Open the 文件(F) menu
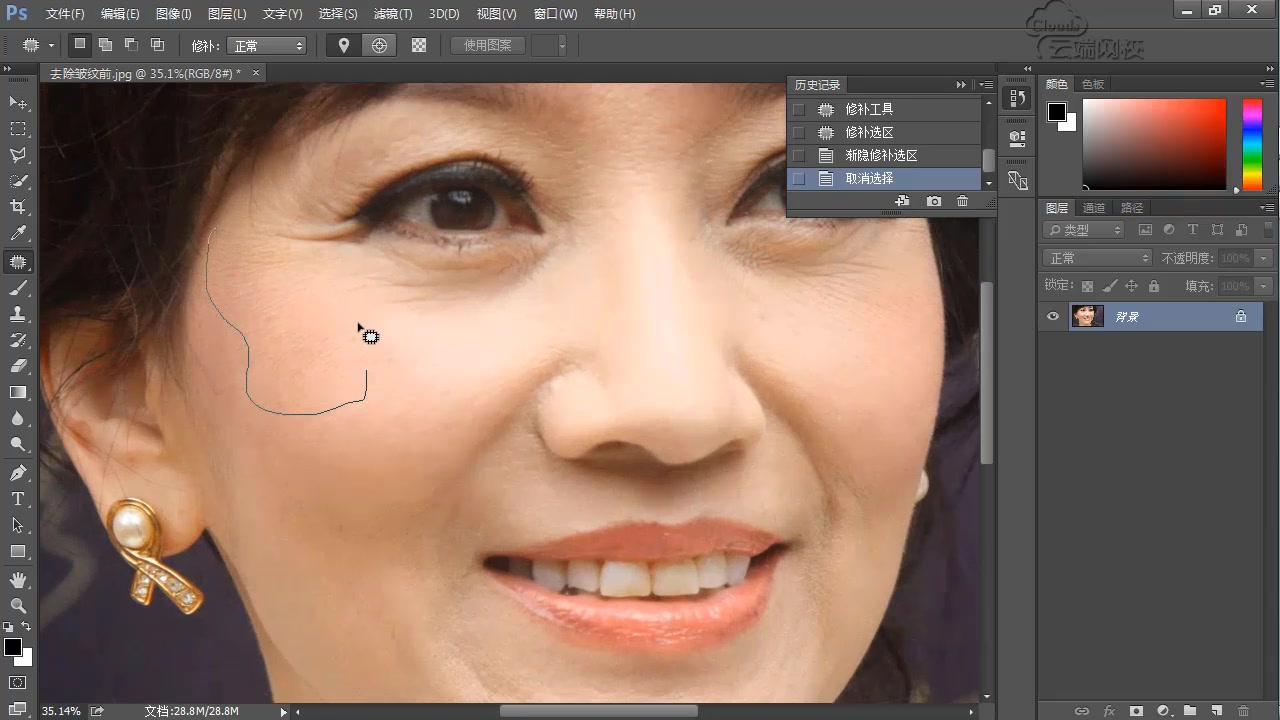Viewport: 1280px width, 720px height. pyautogui.click(x=65, y=14)
